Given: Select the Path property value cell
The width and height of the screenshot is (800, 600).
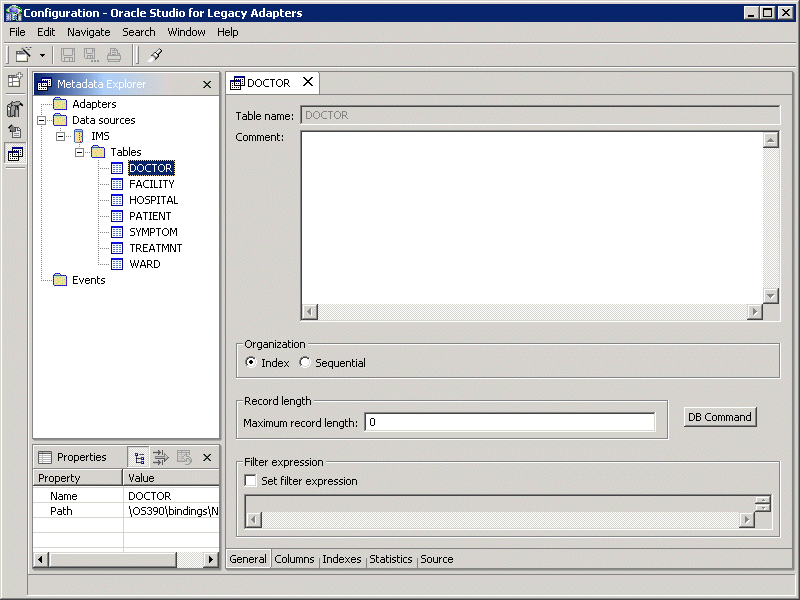Looking at the screenshot, I should pos(171,511).
